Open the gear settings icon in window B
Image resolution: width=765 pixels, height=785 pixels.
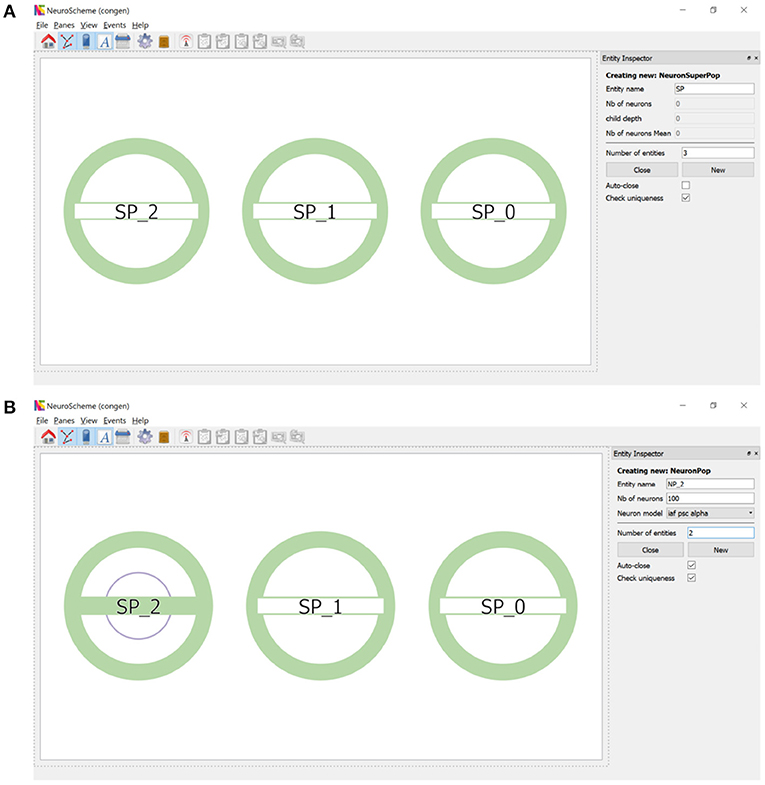pyautogui.click(x=145, y=437)
